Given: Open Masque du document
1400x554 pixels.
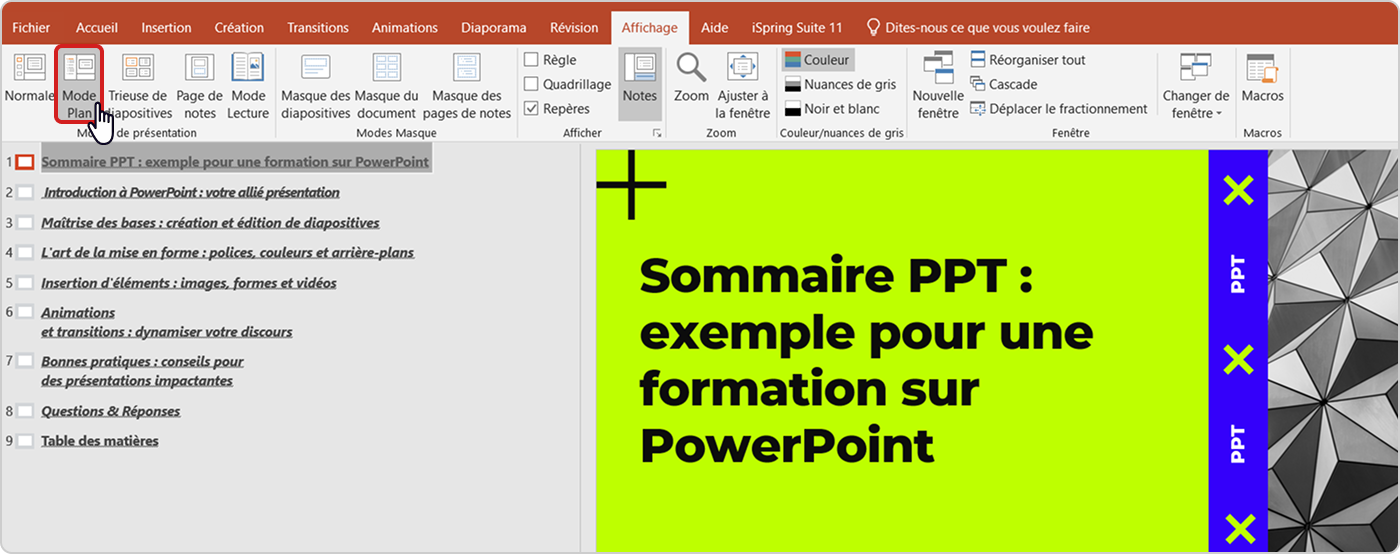Looking at the screenshot, I should click(x=386, y=86).
